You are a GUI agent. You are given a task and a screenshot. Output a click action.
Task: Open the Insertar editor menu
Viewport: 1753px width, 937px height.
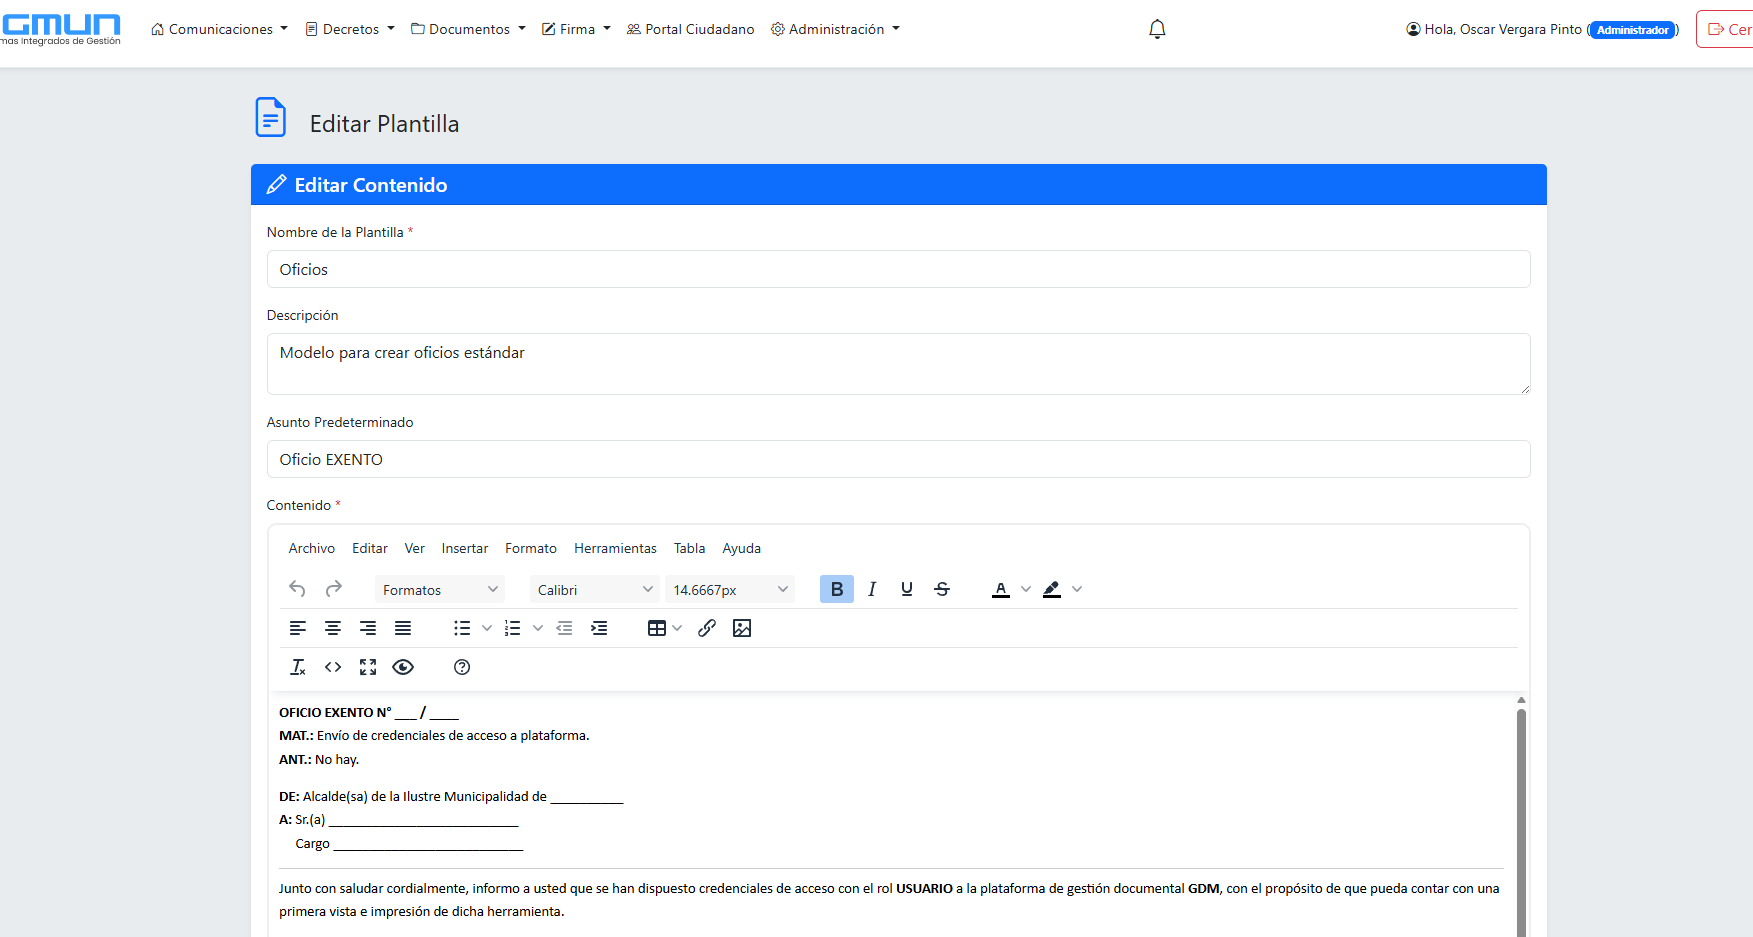tap(465, 548)
